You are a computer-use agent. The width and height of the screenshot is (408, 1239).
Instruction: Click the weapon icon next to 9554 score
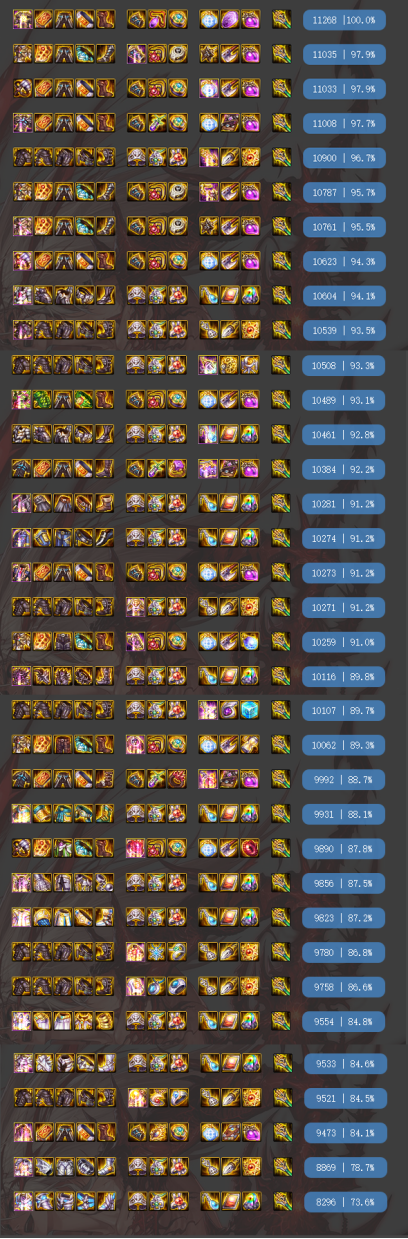click(x=281, y=1021)
